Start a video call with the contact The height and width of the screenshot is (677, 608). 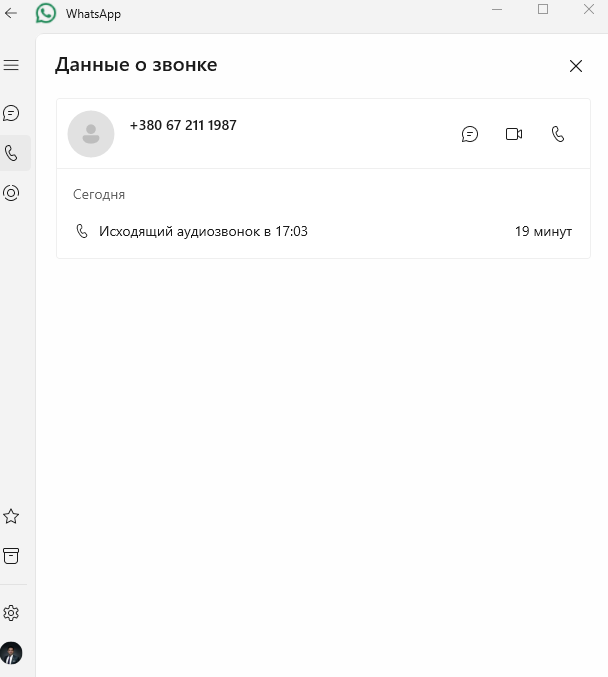click(514, 134)
